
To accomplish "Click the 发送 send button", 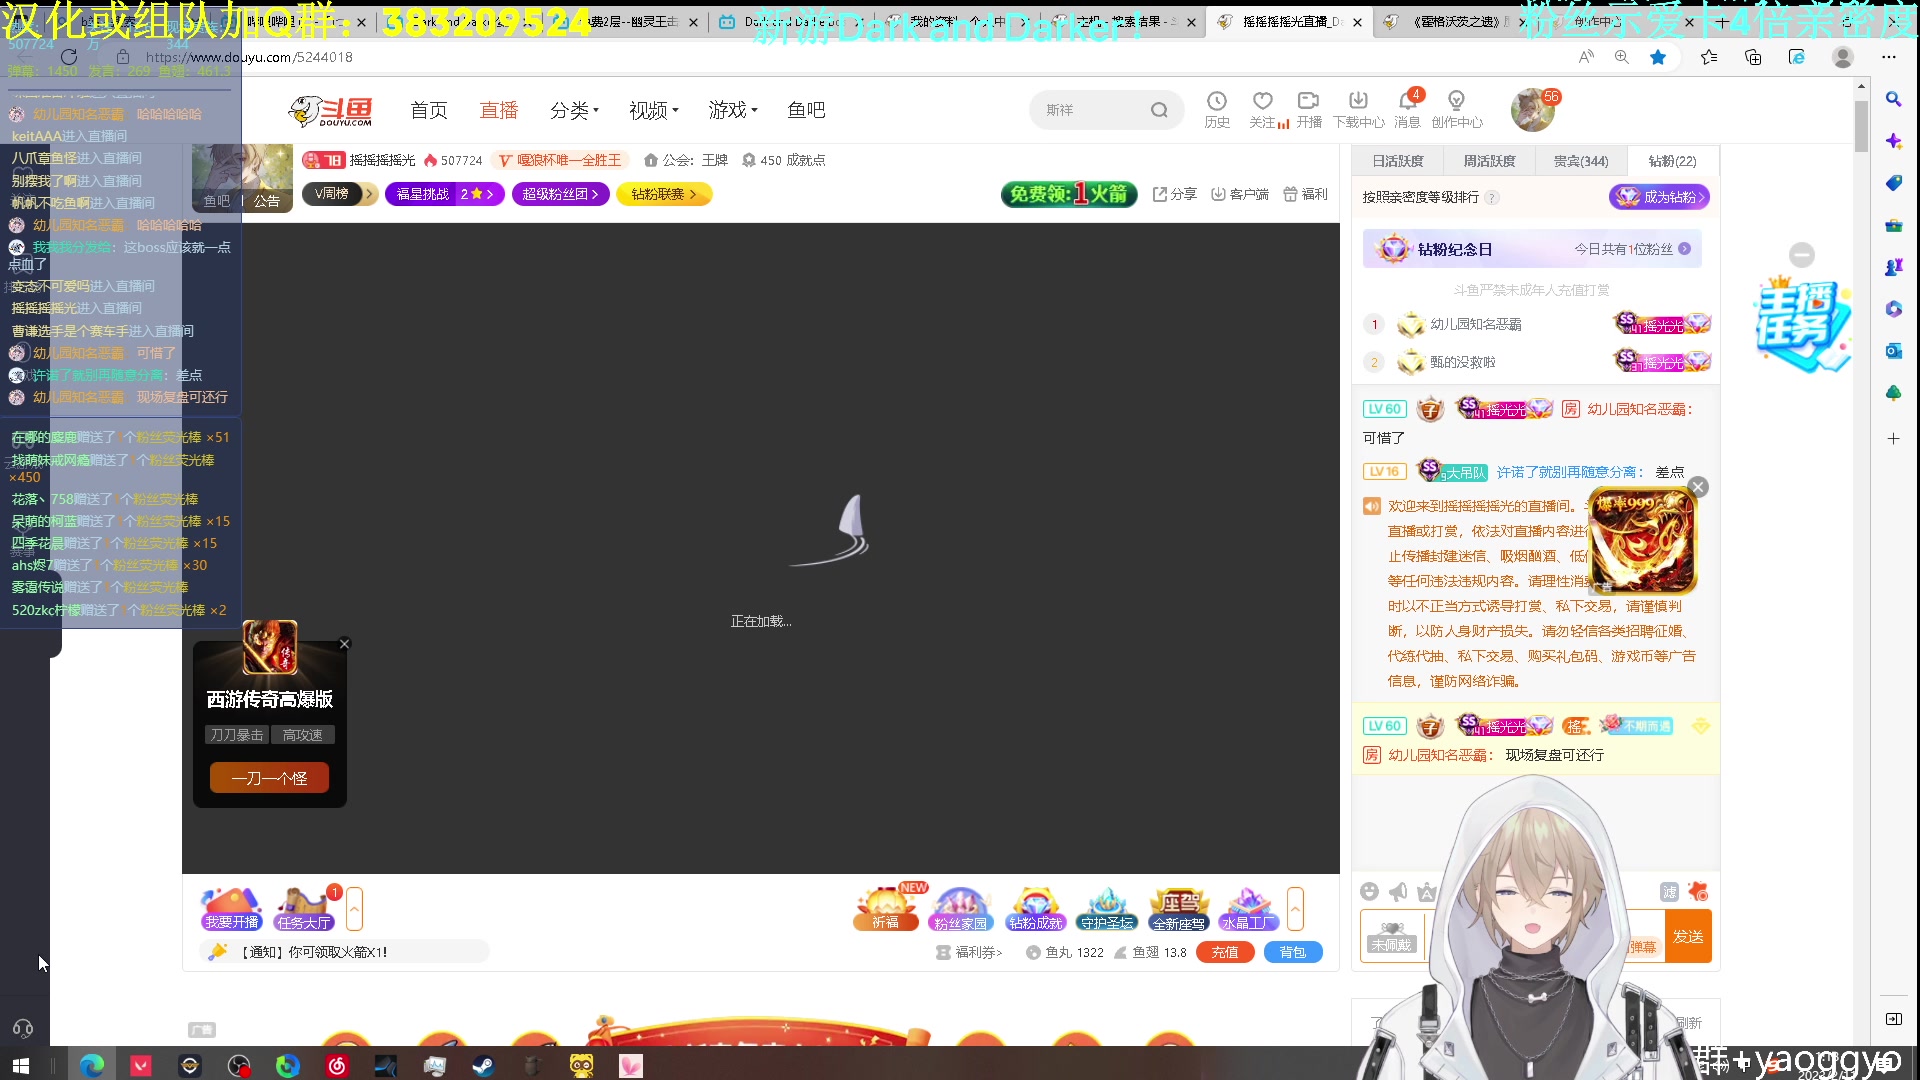I will (1688, 936).
